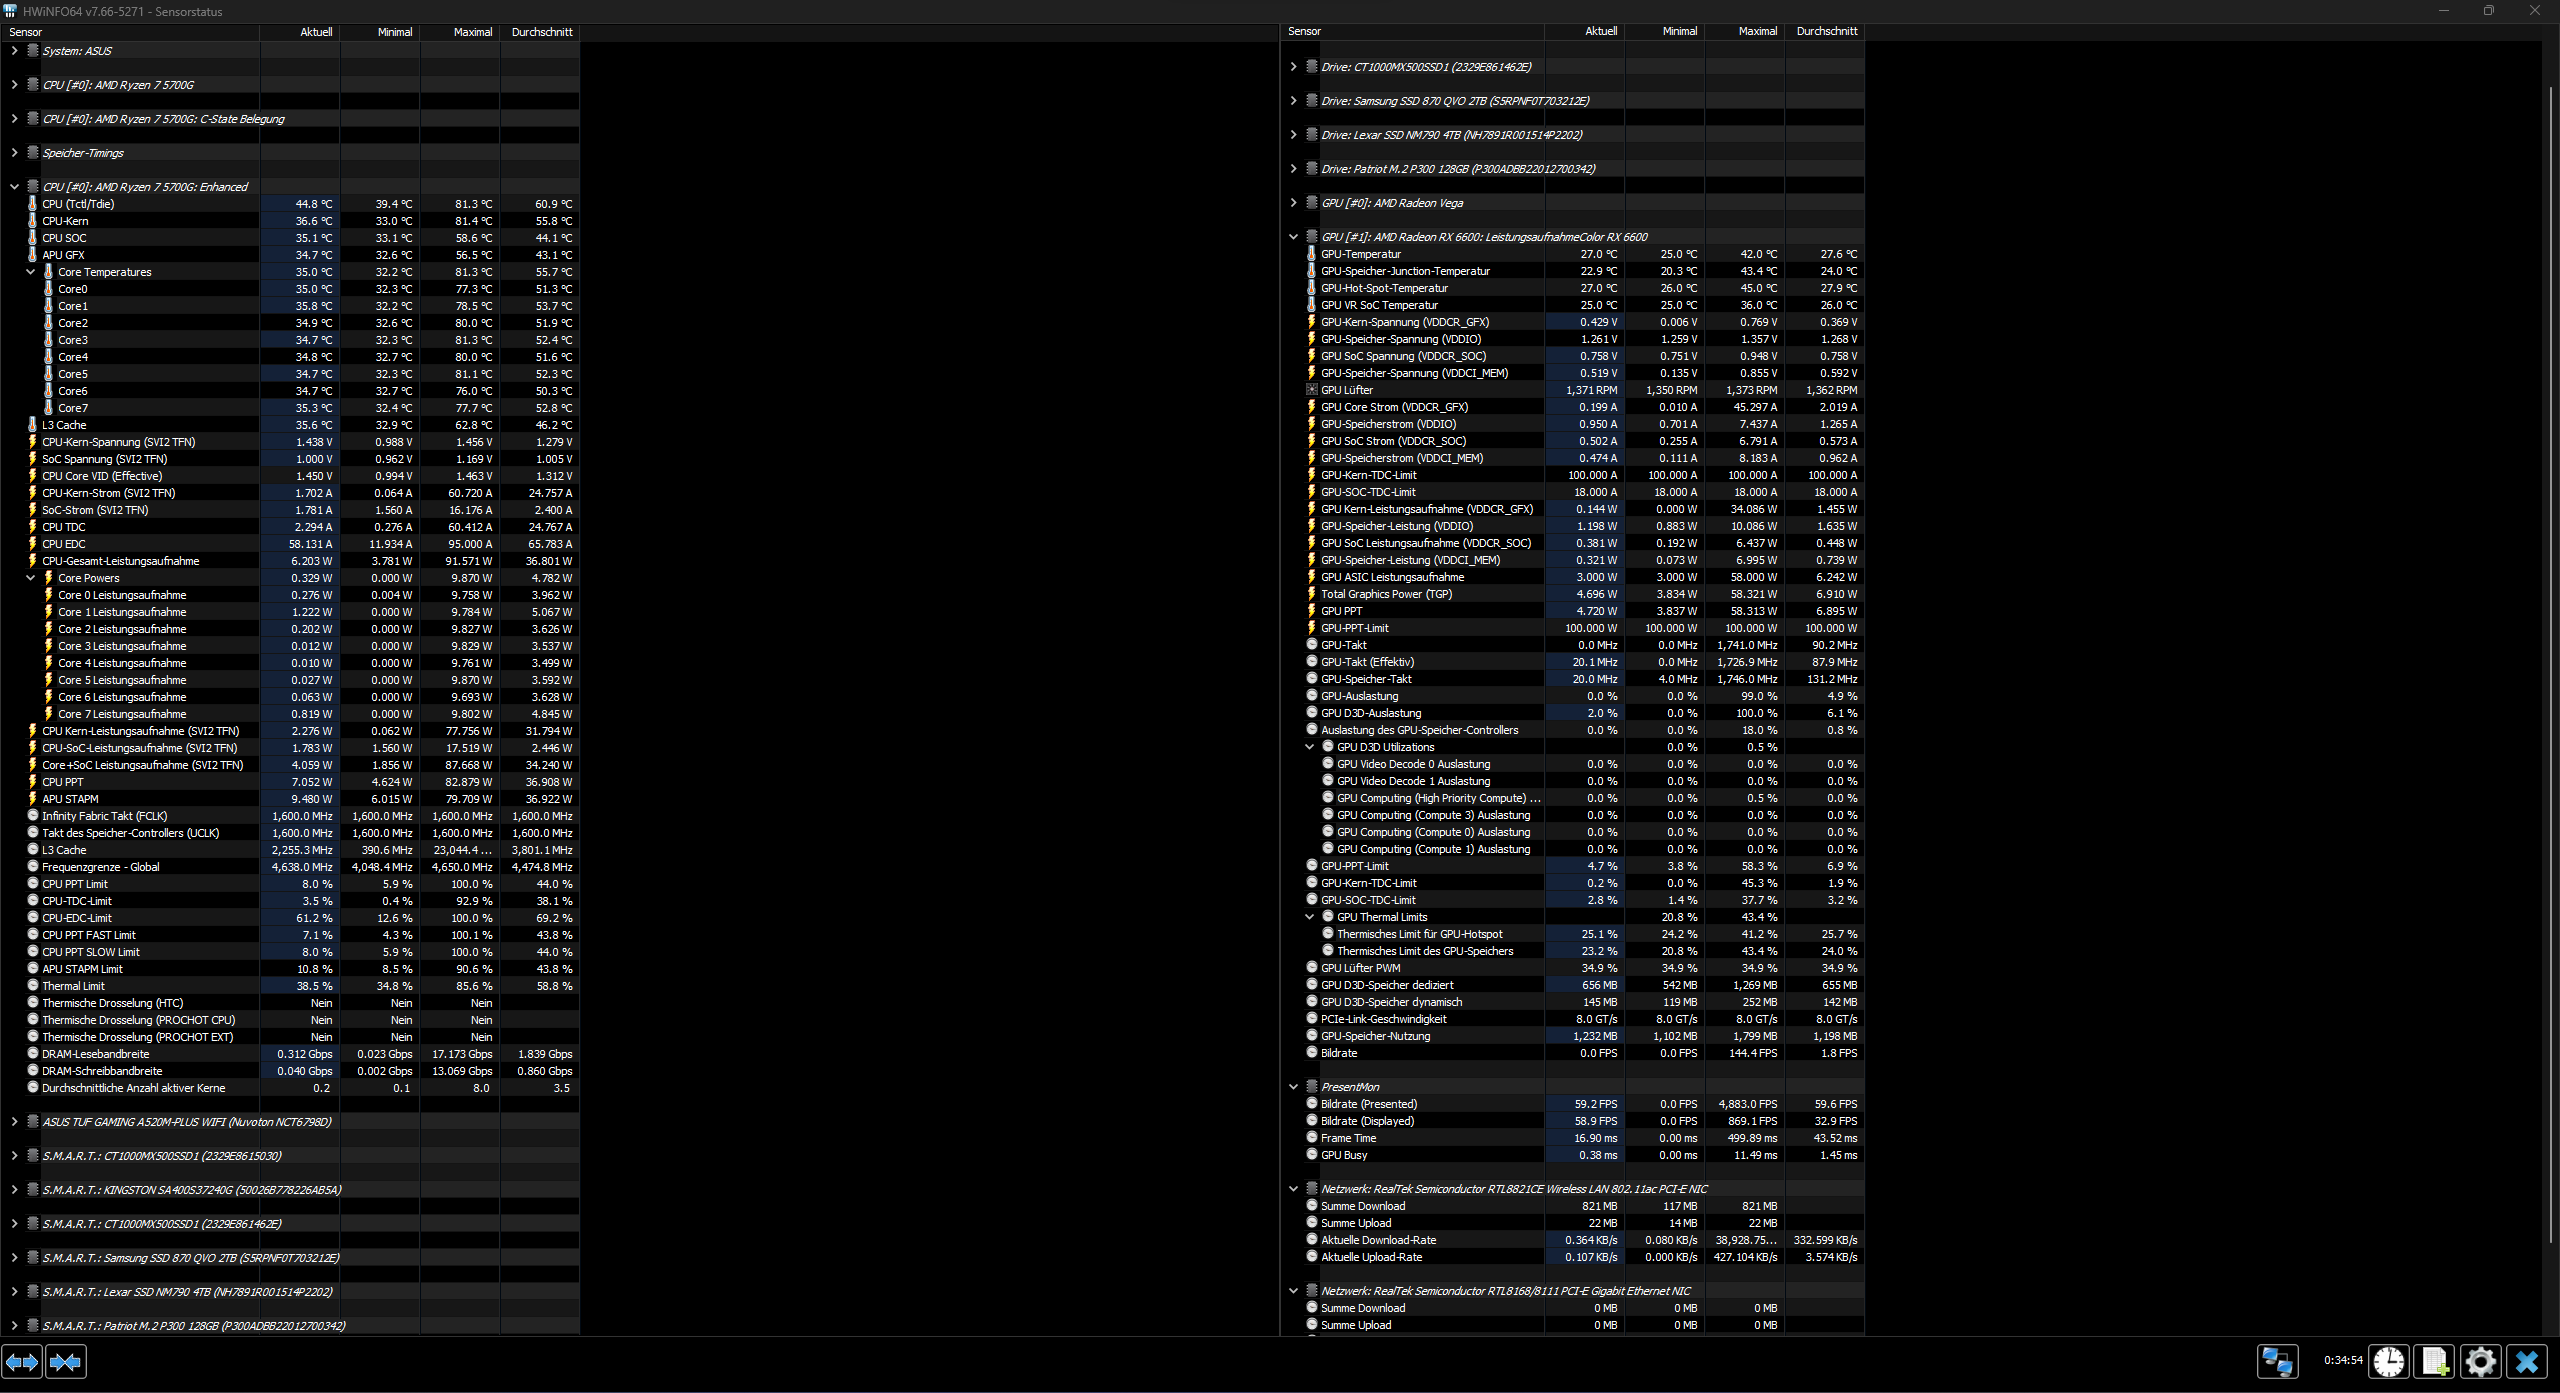Click CPU (Tctl/Tdie) thermometer icon
The height and width of the screenshot is (1393, 2560).
[x=33, y=204]
